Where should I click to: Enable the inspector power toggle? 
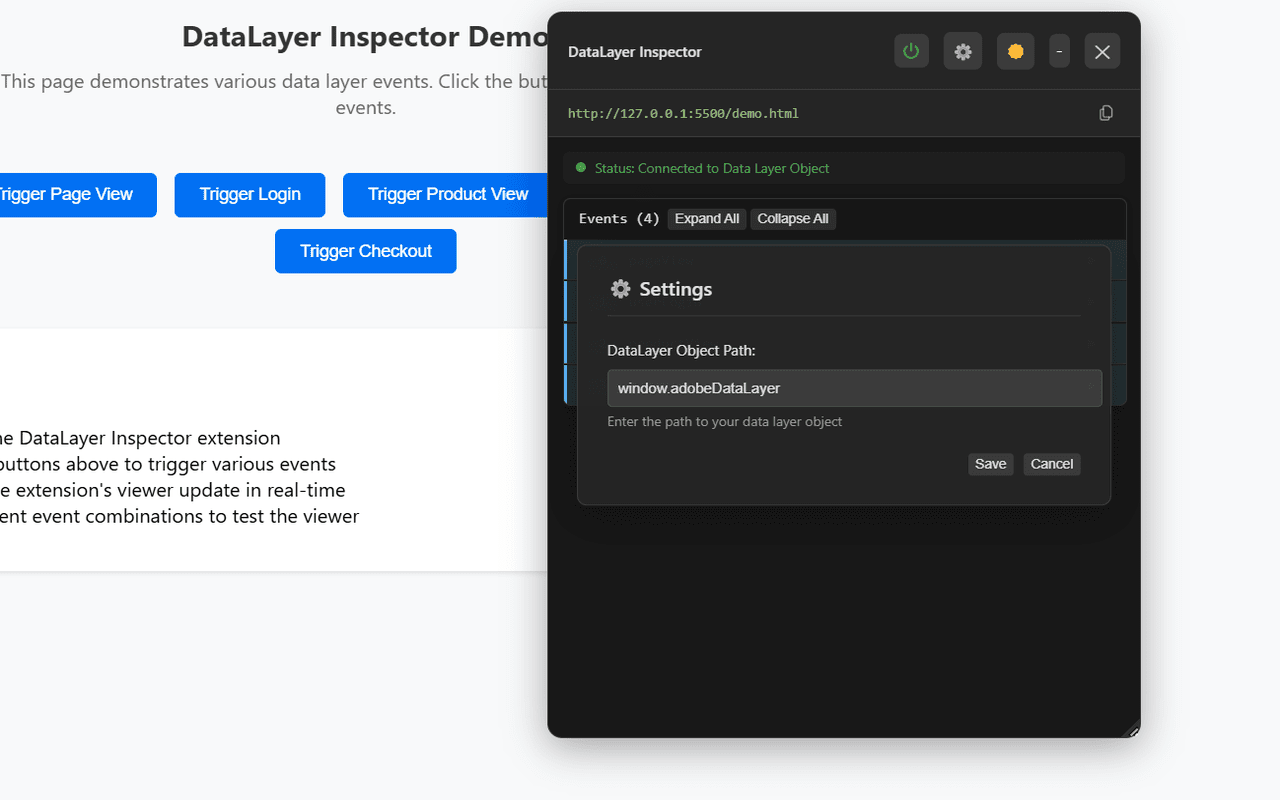pos(911,51)
